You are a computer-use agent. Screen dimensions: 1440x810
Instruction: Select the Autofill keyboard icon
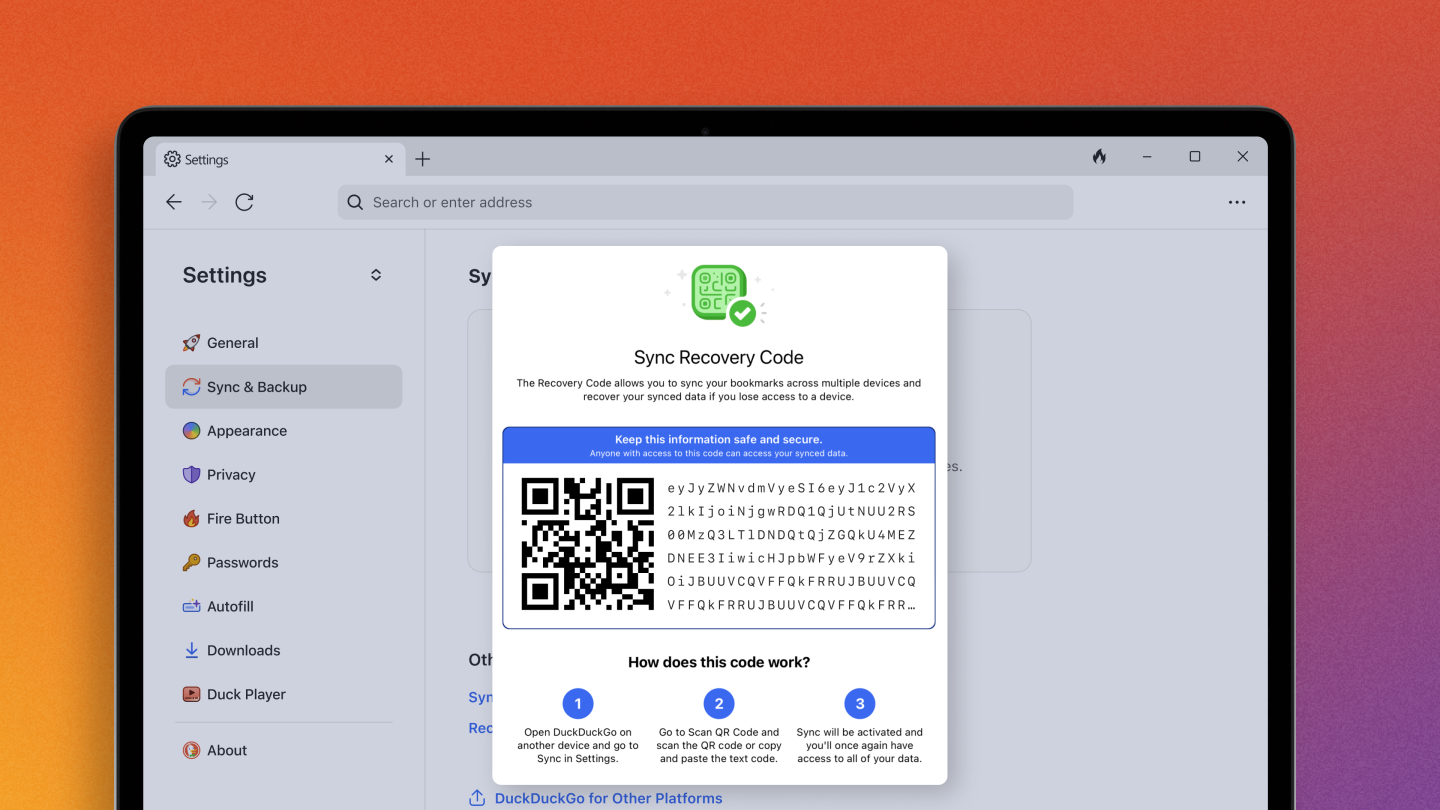click(x=190, y=606)
